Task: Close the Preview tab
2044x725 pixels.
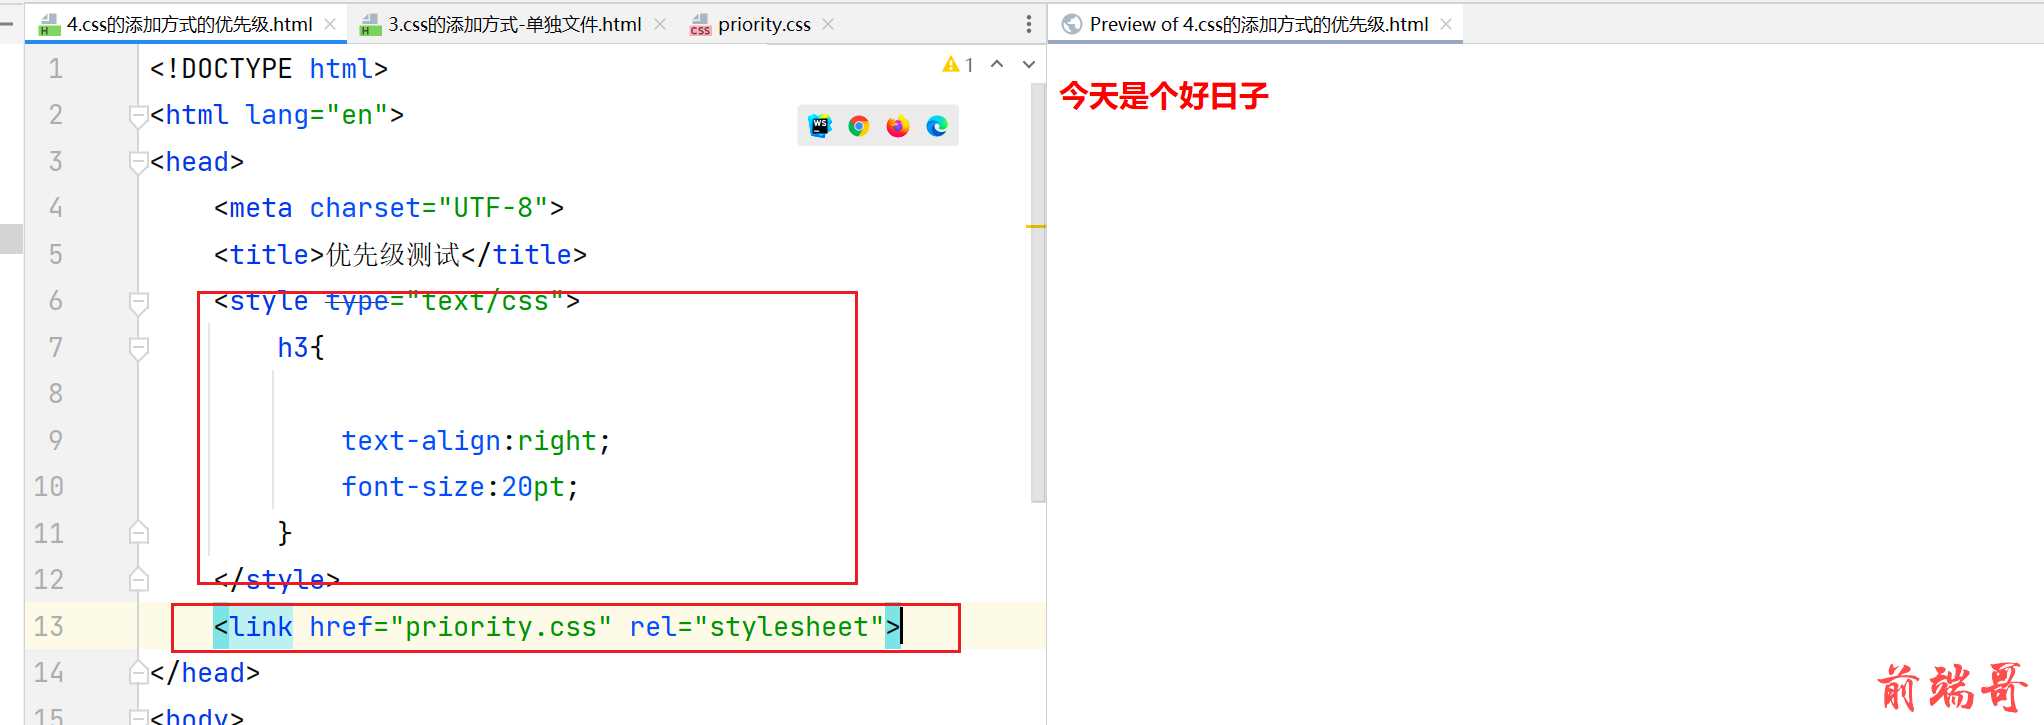Action: pyautogui.click(x=1446, y=24)
